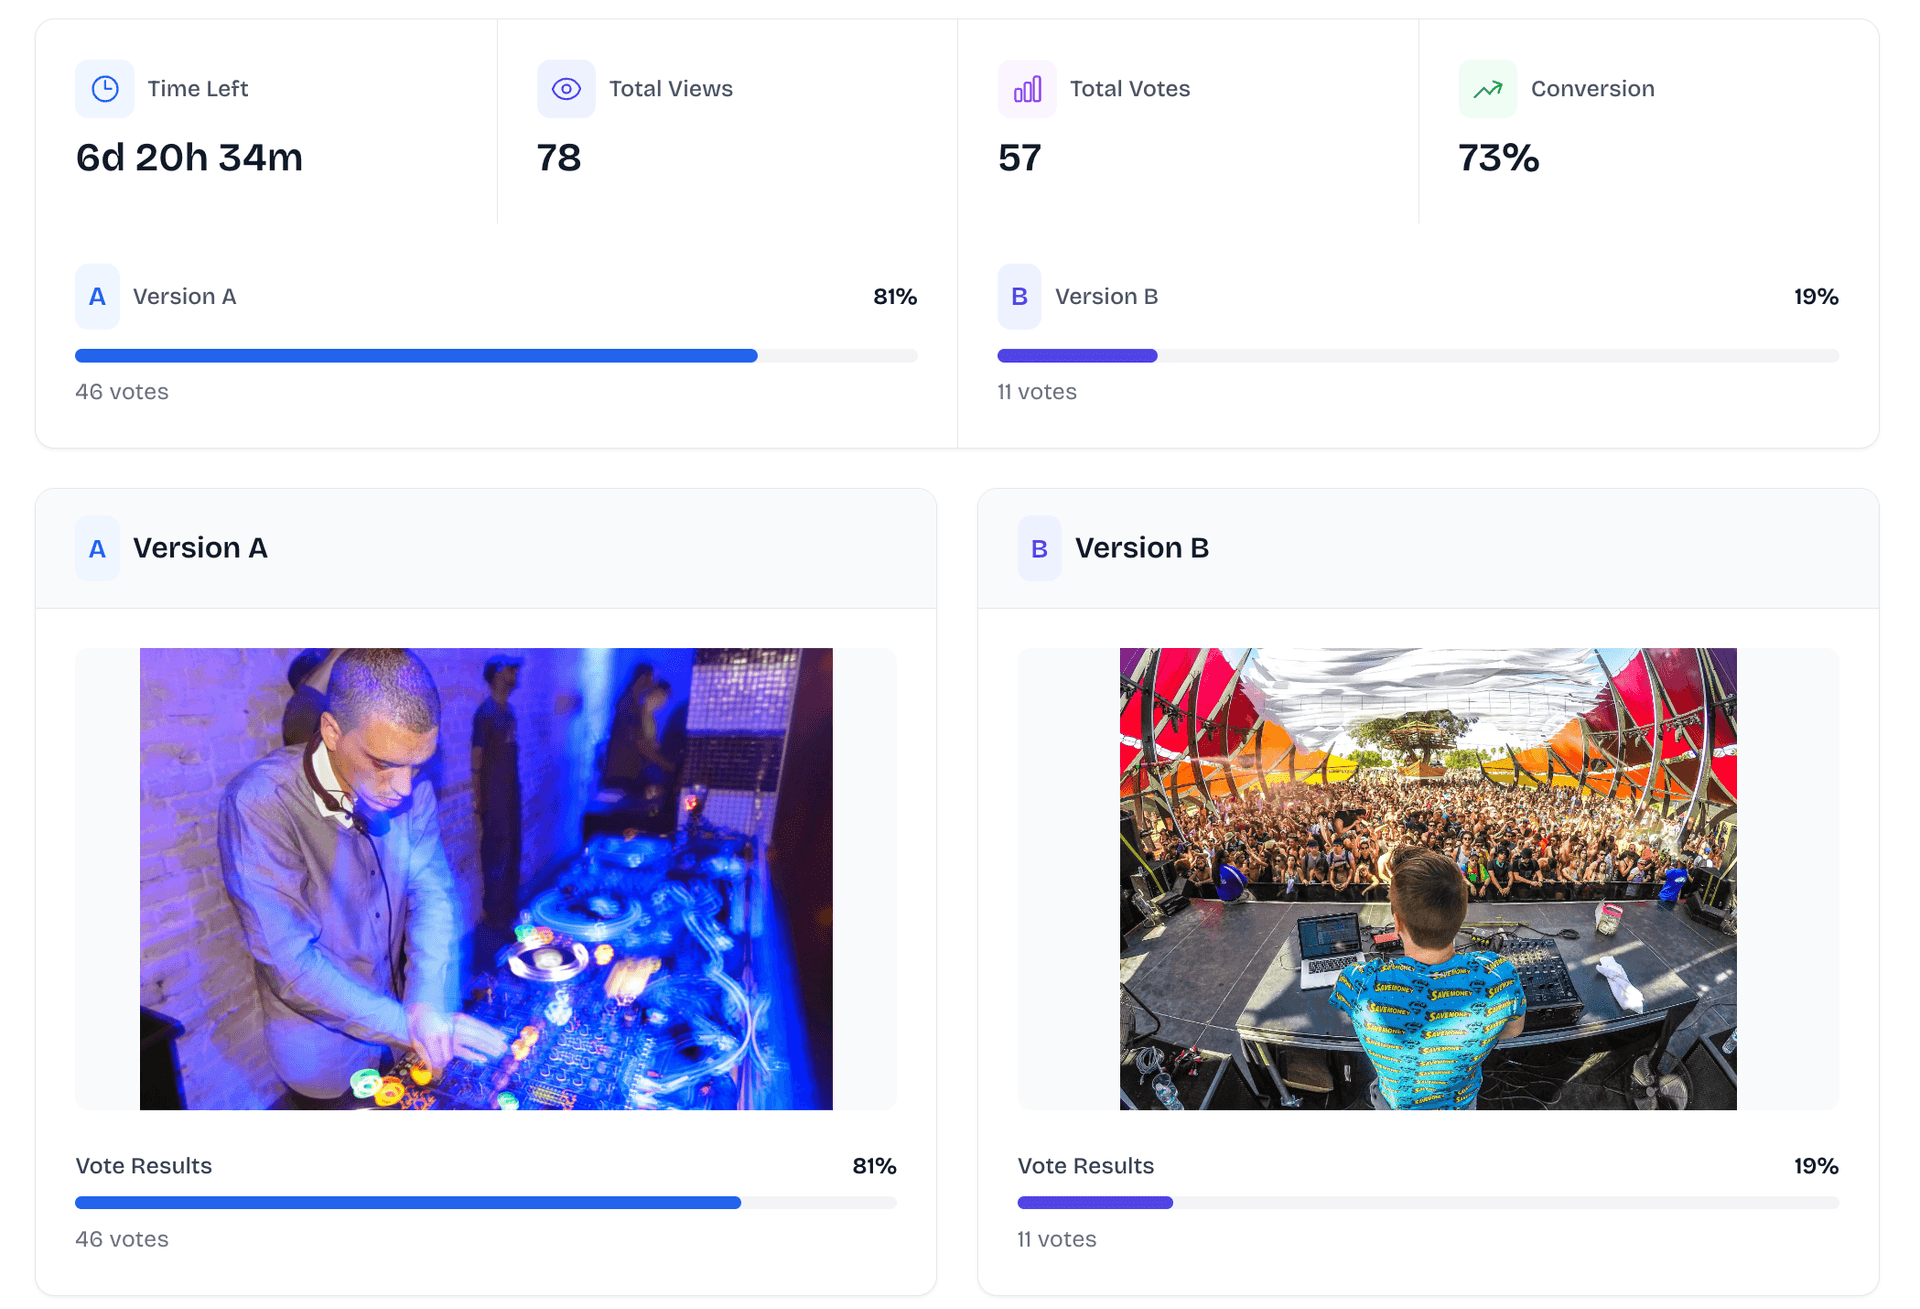This screenshot has width=1920, height=1309.
Task: Click Version A summary progress bar
Action: [x=496, y=356]
